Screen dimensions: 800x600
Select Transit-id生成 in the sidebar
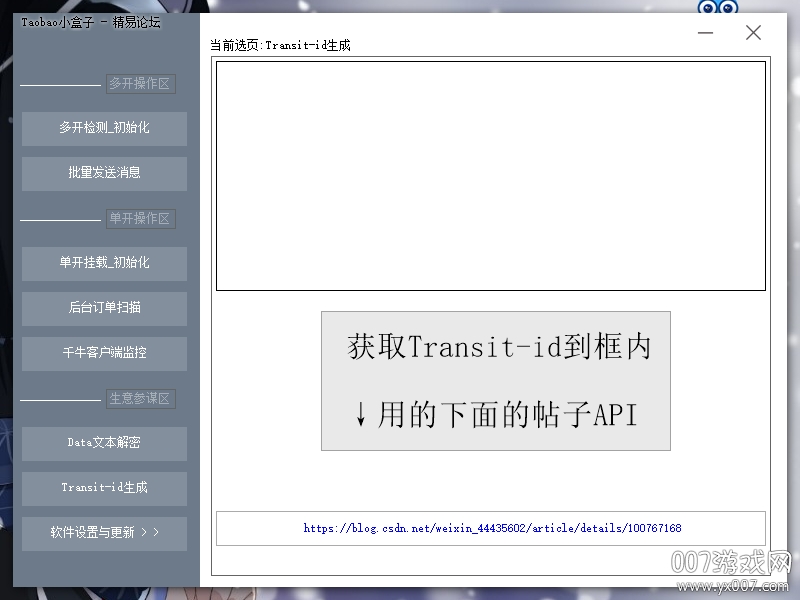[x=104, y=489]
